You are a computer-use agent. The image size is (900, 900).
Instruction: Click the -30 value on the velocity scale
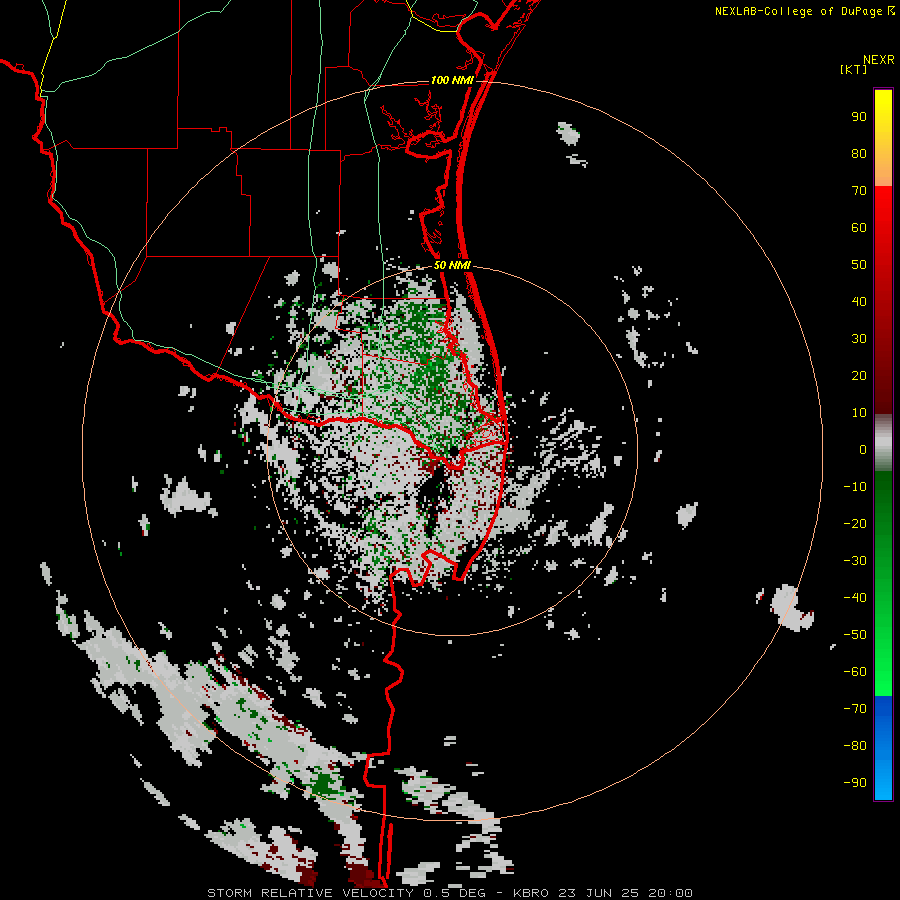(855, 561)
